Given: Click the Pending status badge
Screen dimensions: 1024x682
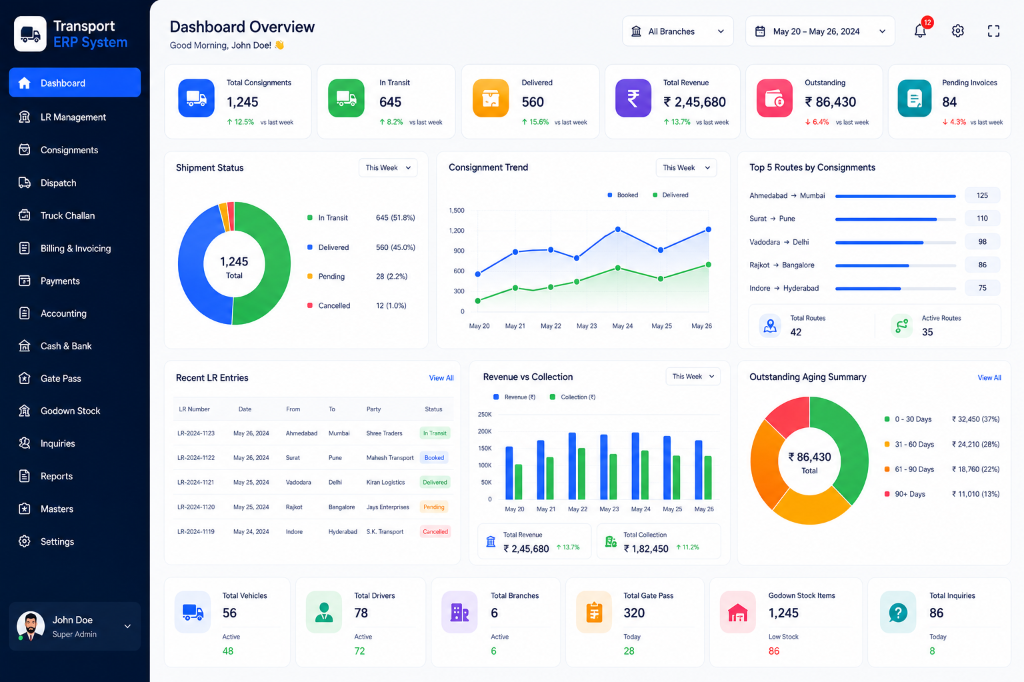Looking at the screenshot, I should (434, 507).
